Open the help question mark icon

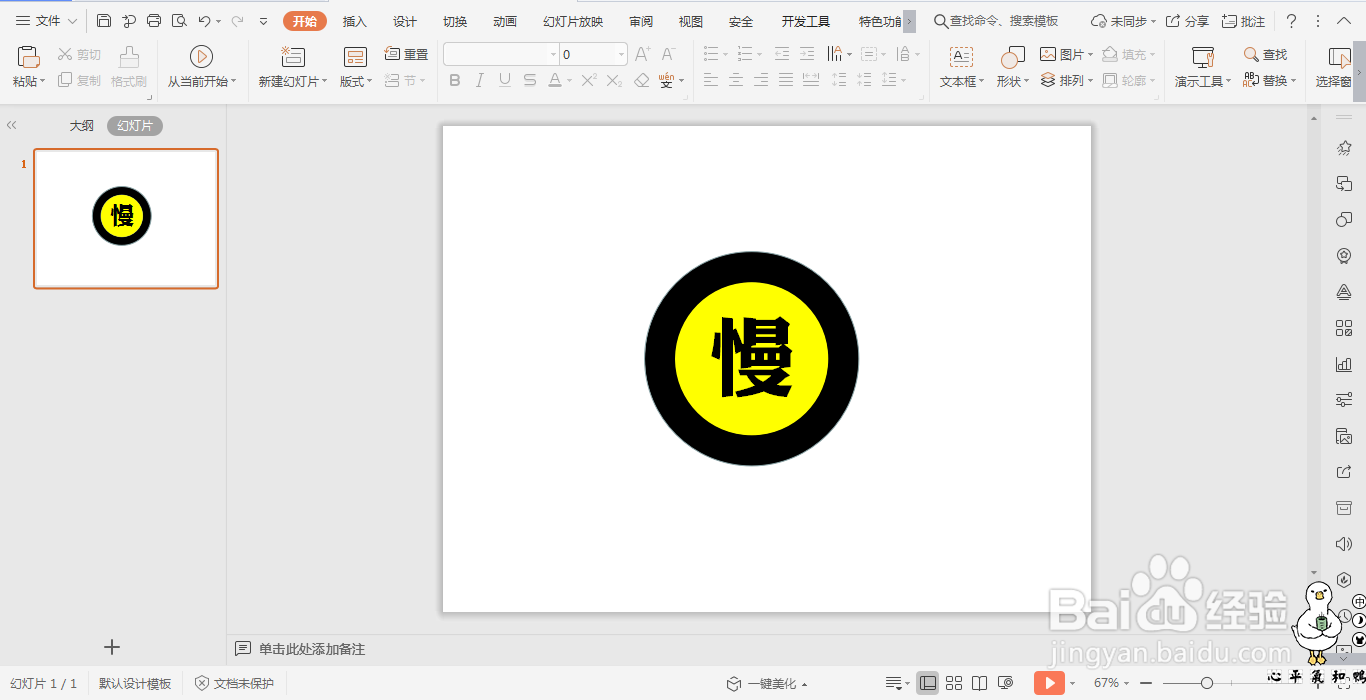[x=1291, y=21]
